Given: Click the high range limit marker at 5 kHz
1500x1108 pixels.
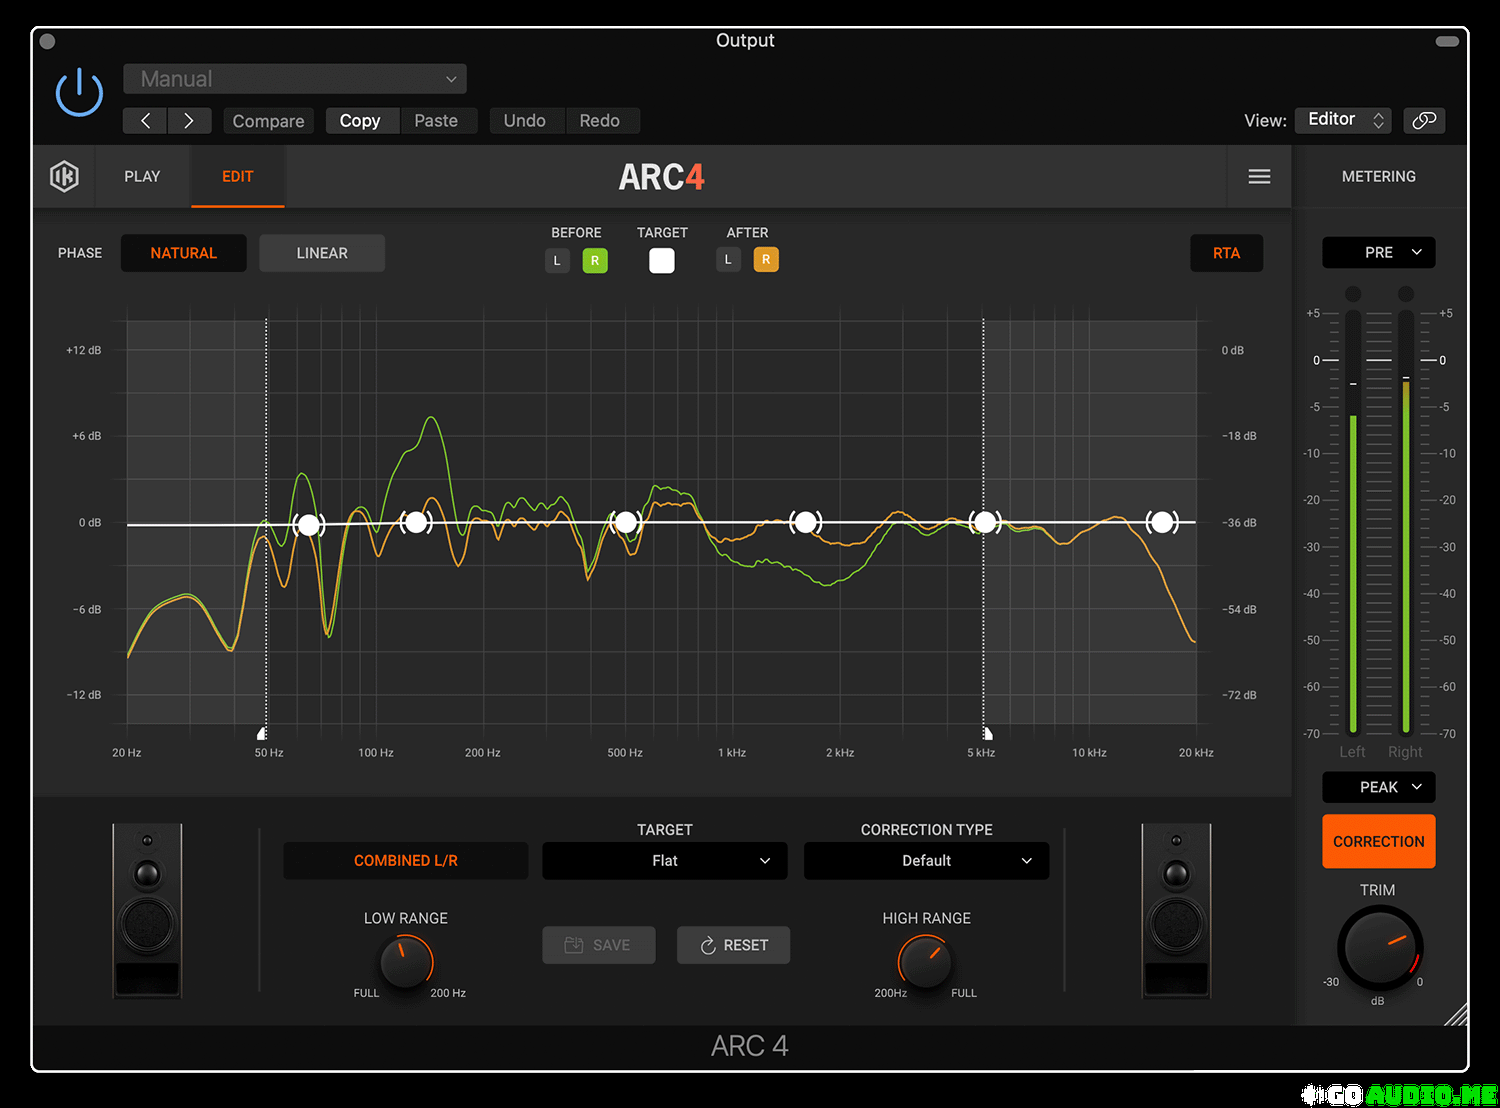Looking at the screenshot, I should [987, 733].
